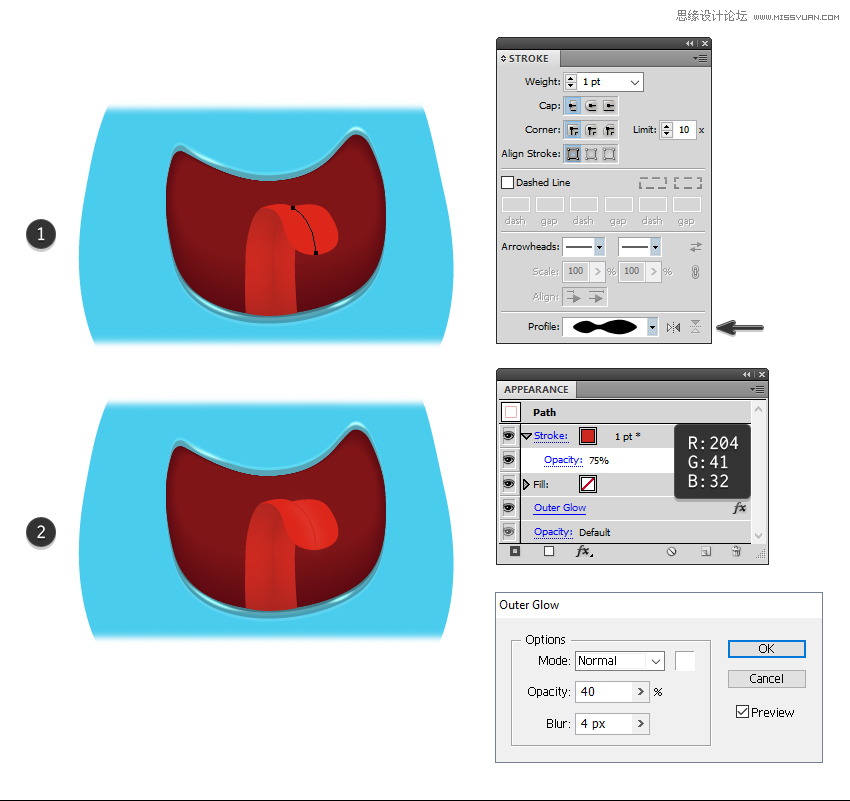Viewport: 850px width, 801px height.
Task: Select the Path thumbnail in Appearance panel
Action: [x=511, y=412]
